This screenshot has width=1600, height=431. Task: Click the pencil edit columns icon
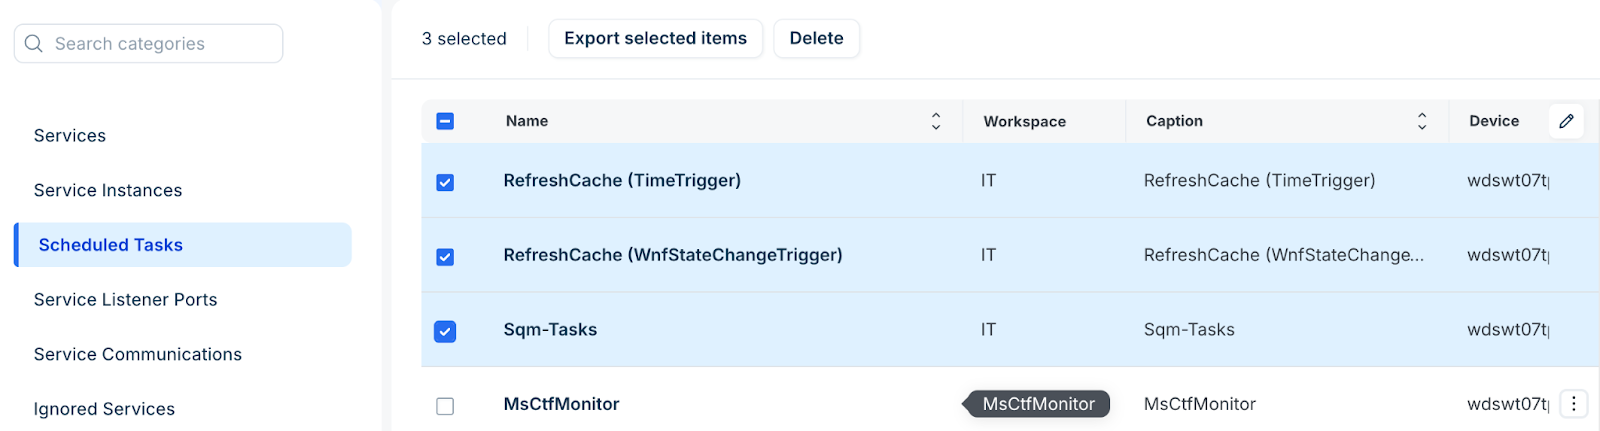coord(1566,121)
